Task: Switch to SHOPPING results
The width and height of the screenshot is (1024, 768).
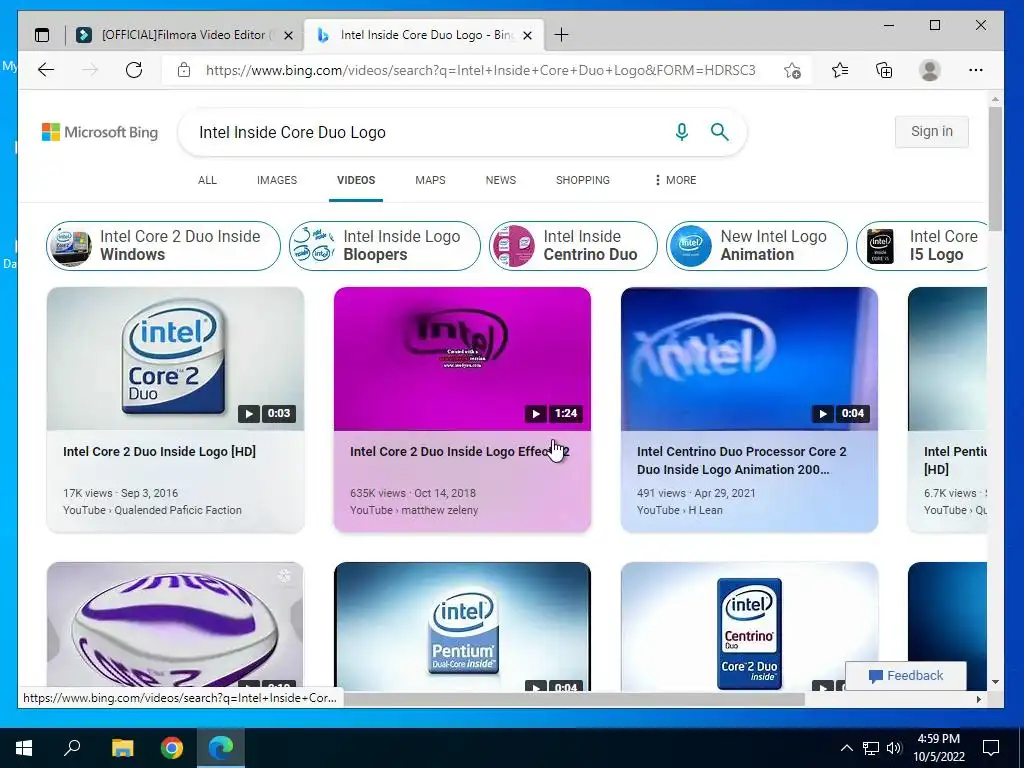Action: click(583, 180)
